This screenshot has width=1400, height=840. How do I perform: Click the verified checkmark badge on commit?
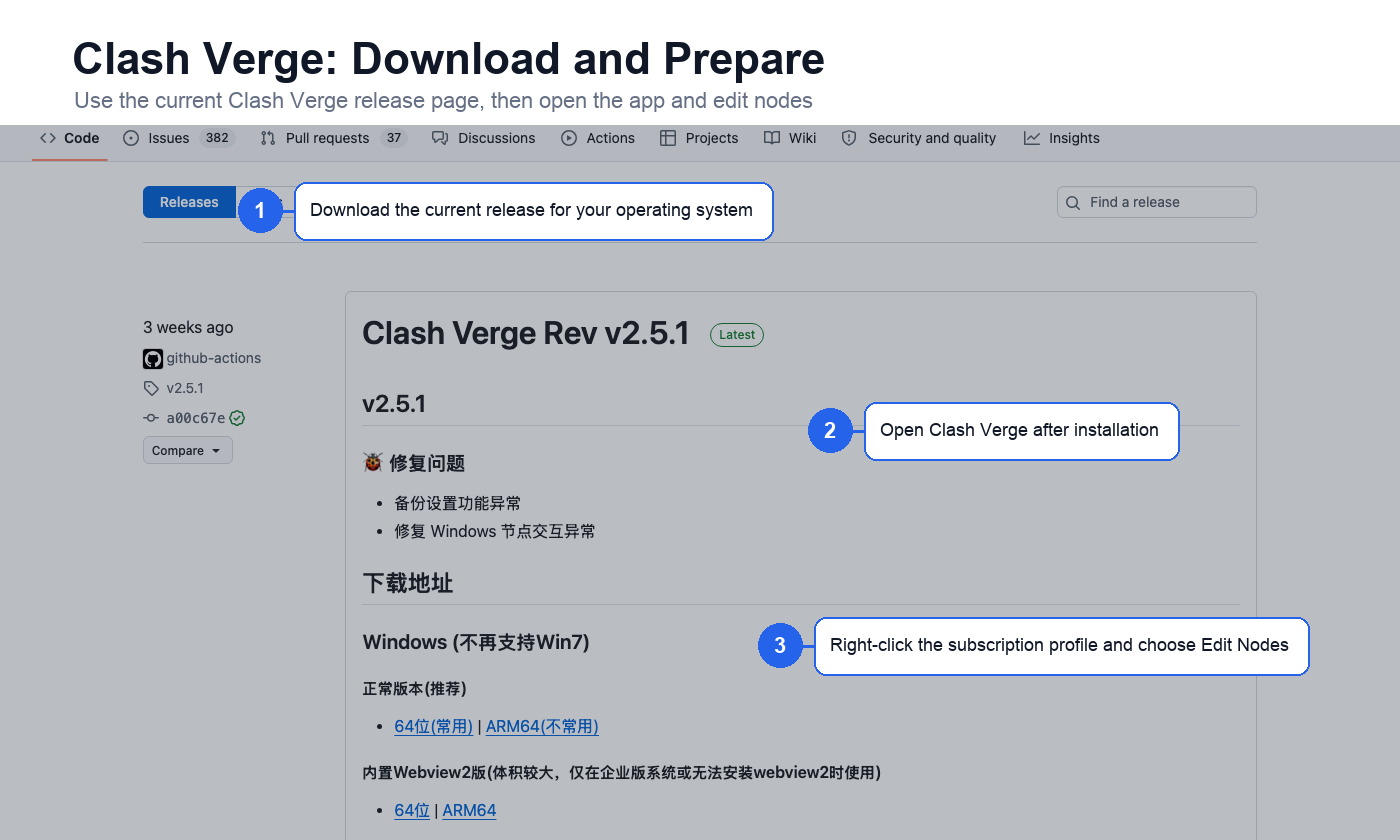click(x=237, y=418)
